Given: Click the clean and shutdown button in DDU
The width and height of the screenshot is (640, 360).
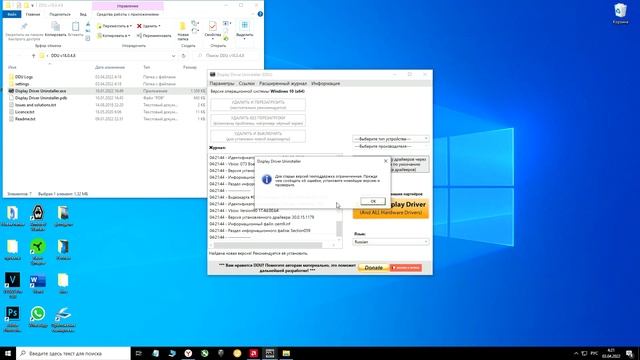Looking at the screenshot, I should (x=258, y=136).
